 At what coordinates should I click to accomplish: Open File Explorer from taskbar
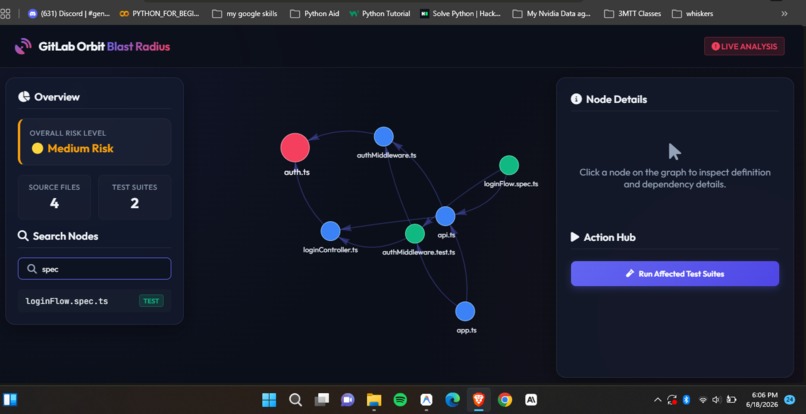[374, 400]
